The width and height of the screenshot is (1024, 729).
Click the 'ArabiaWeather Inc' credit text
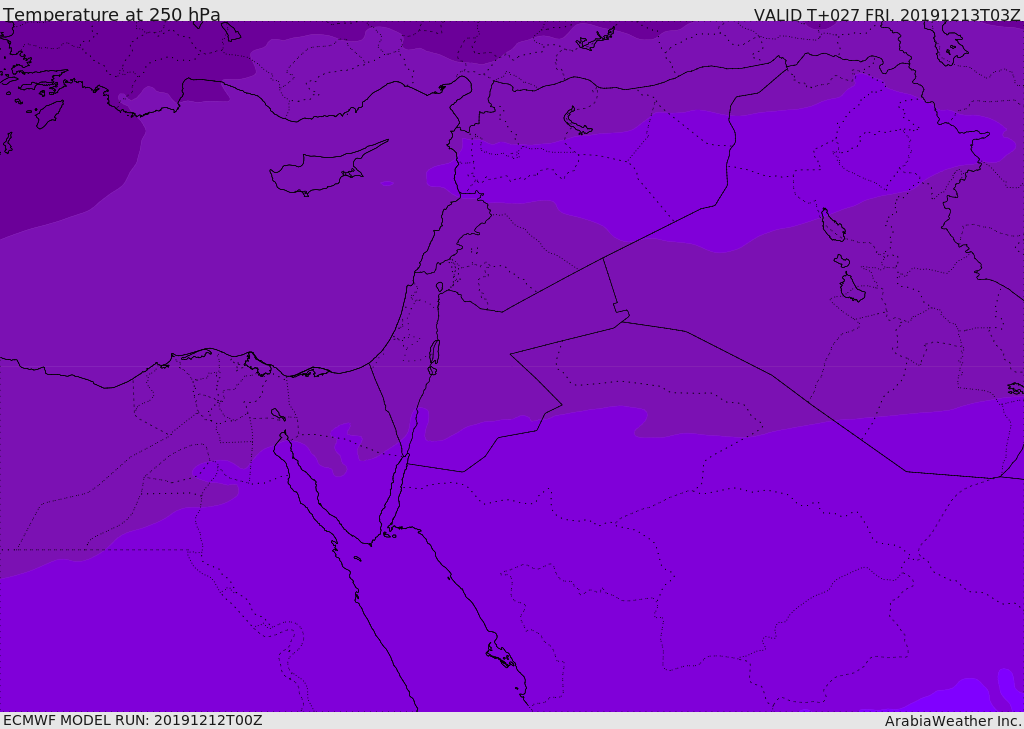tap(953, 721)
